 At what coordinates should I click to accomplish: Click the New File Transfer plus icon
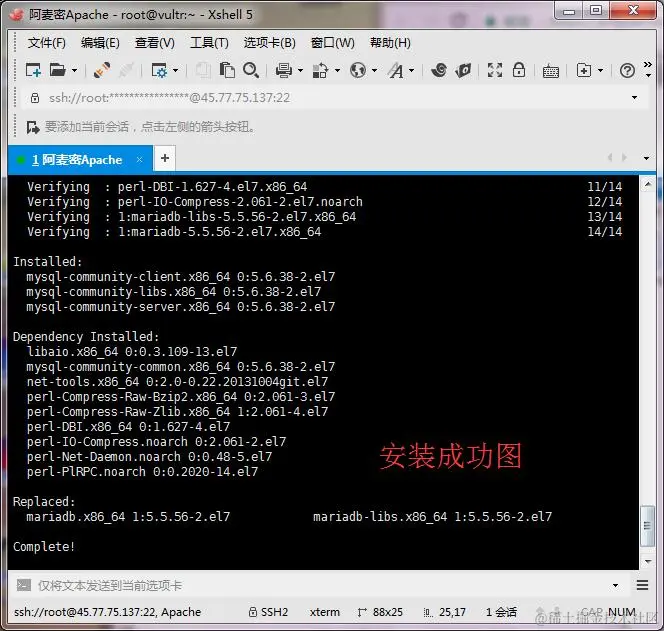coord(584,70)
